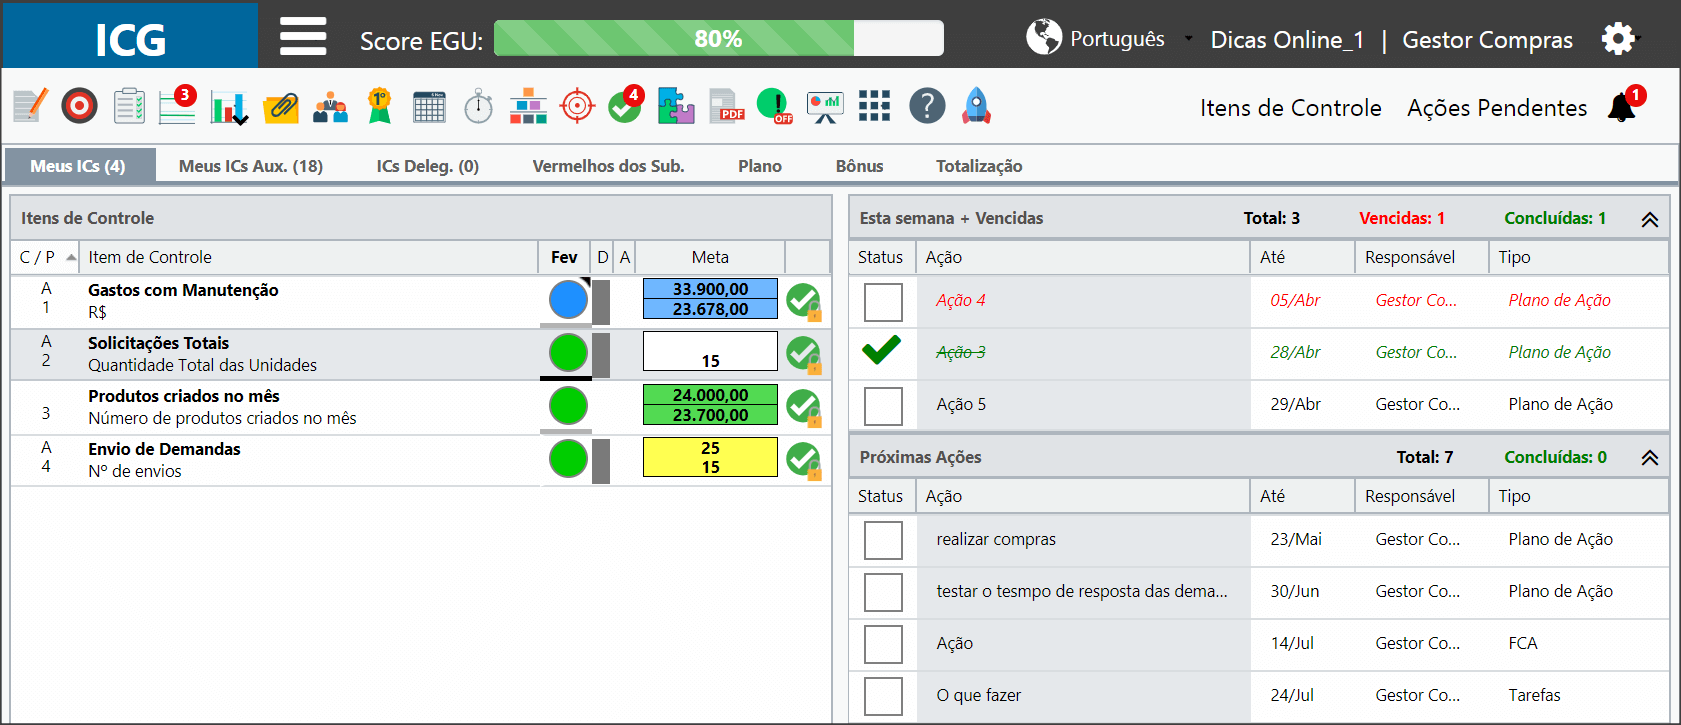Image resolution: width=1681 pixels, height=725 pixels.
Task: Collapse the Esta semana + Vencidas section
Action: [1650, 219]
